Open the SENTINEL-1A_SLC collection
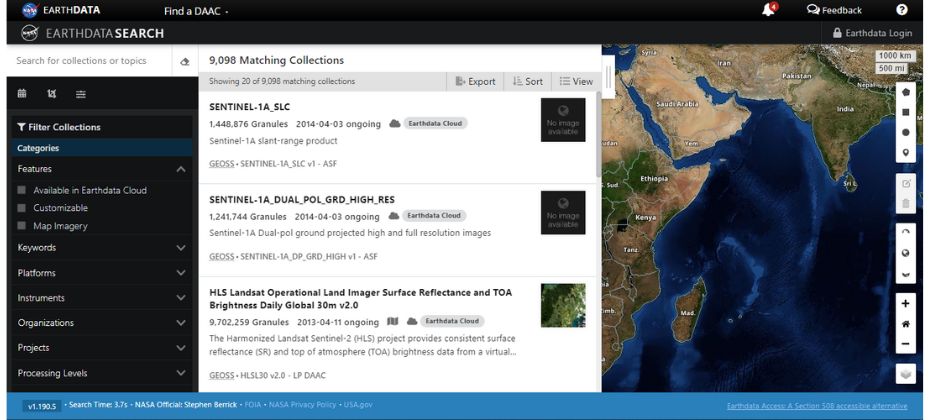The height and width of the screenshot is (420, 930). (x=250, y=107)
